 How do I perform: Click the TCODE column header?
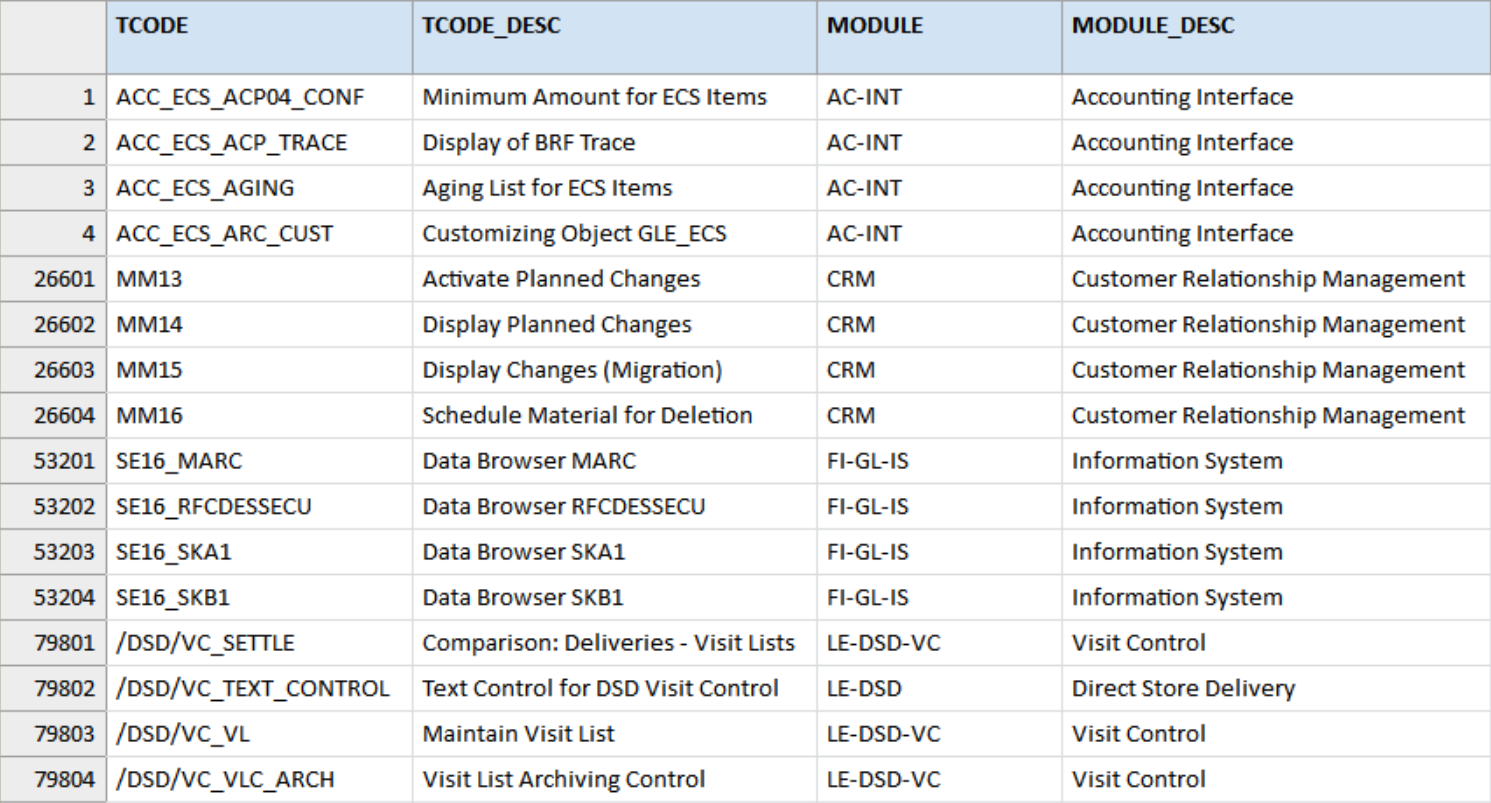click(258, 37)
